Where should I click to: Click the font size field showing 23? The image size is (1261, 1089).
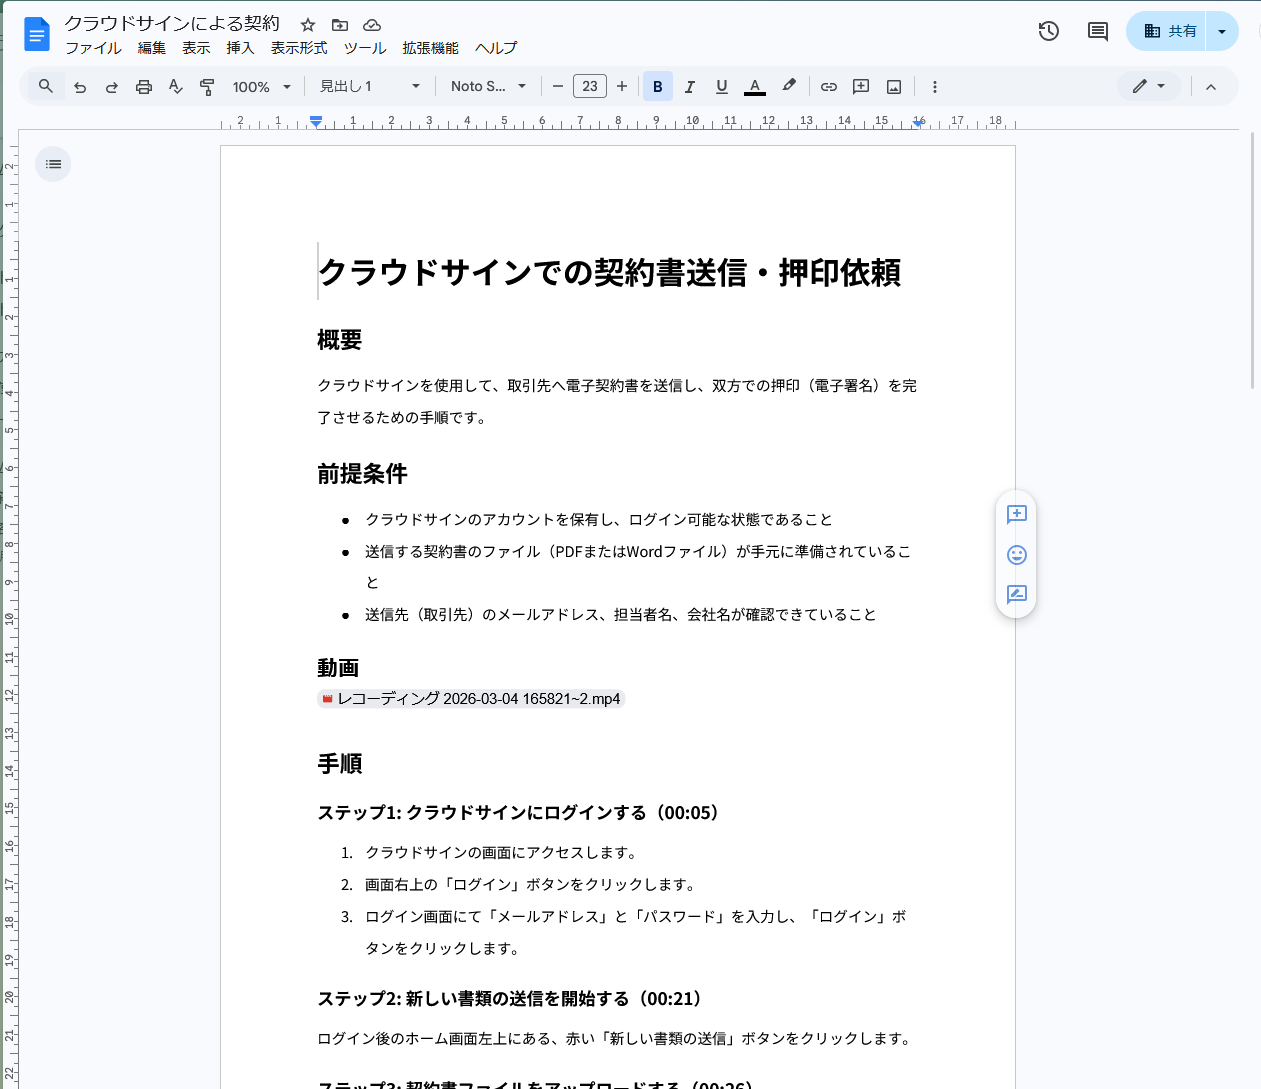590,87
